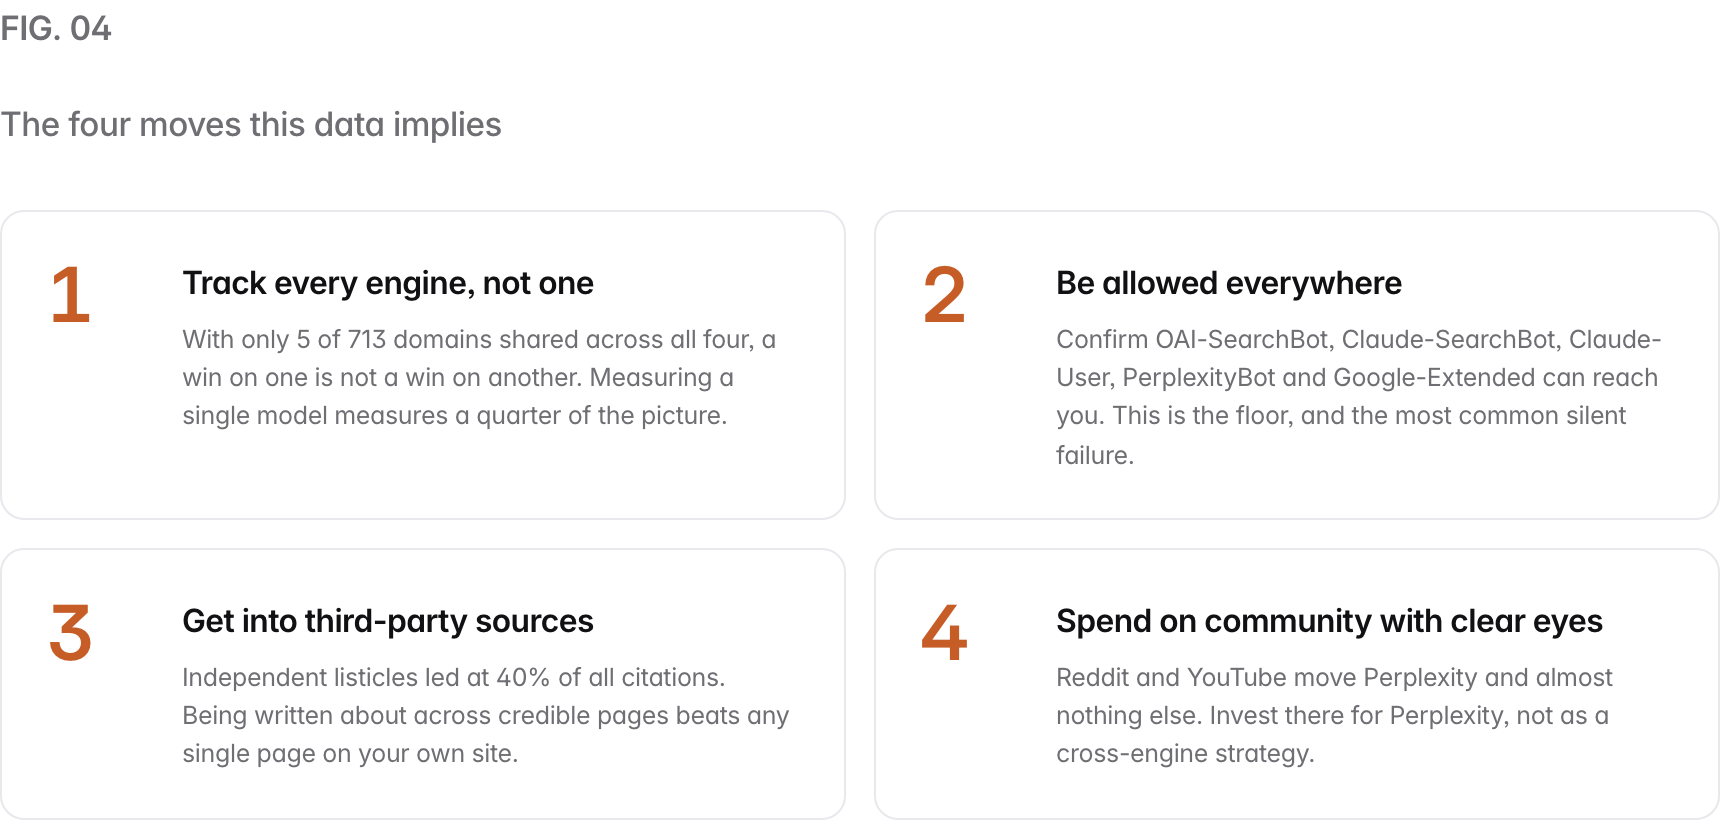The width and height of the screenshot is (1736, 834).
Task: Click the '5 of 713 domains' paragraph
Action: [x=479, y=378]
